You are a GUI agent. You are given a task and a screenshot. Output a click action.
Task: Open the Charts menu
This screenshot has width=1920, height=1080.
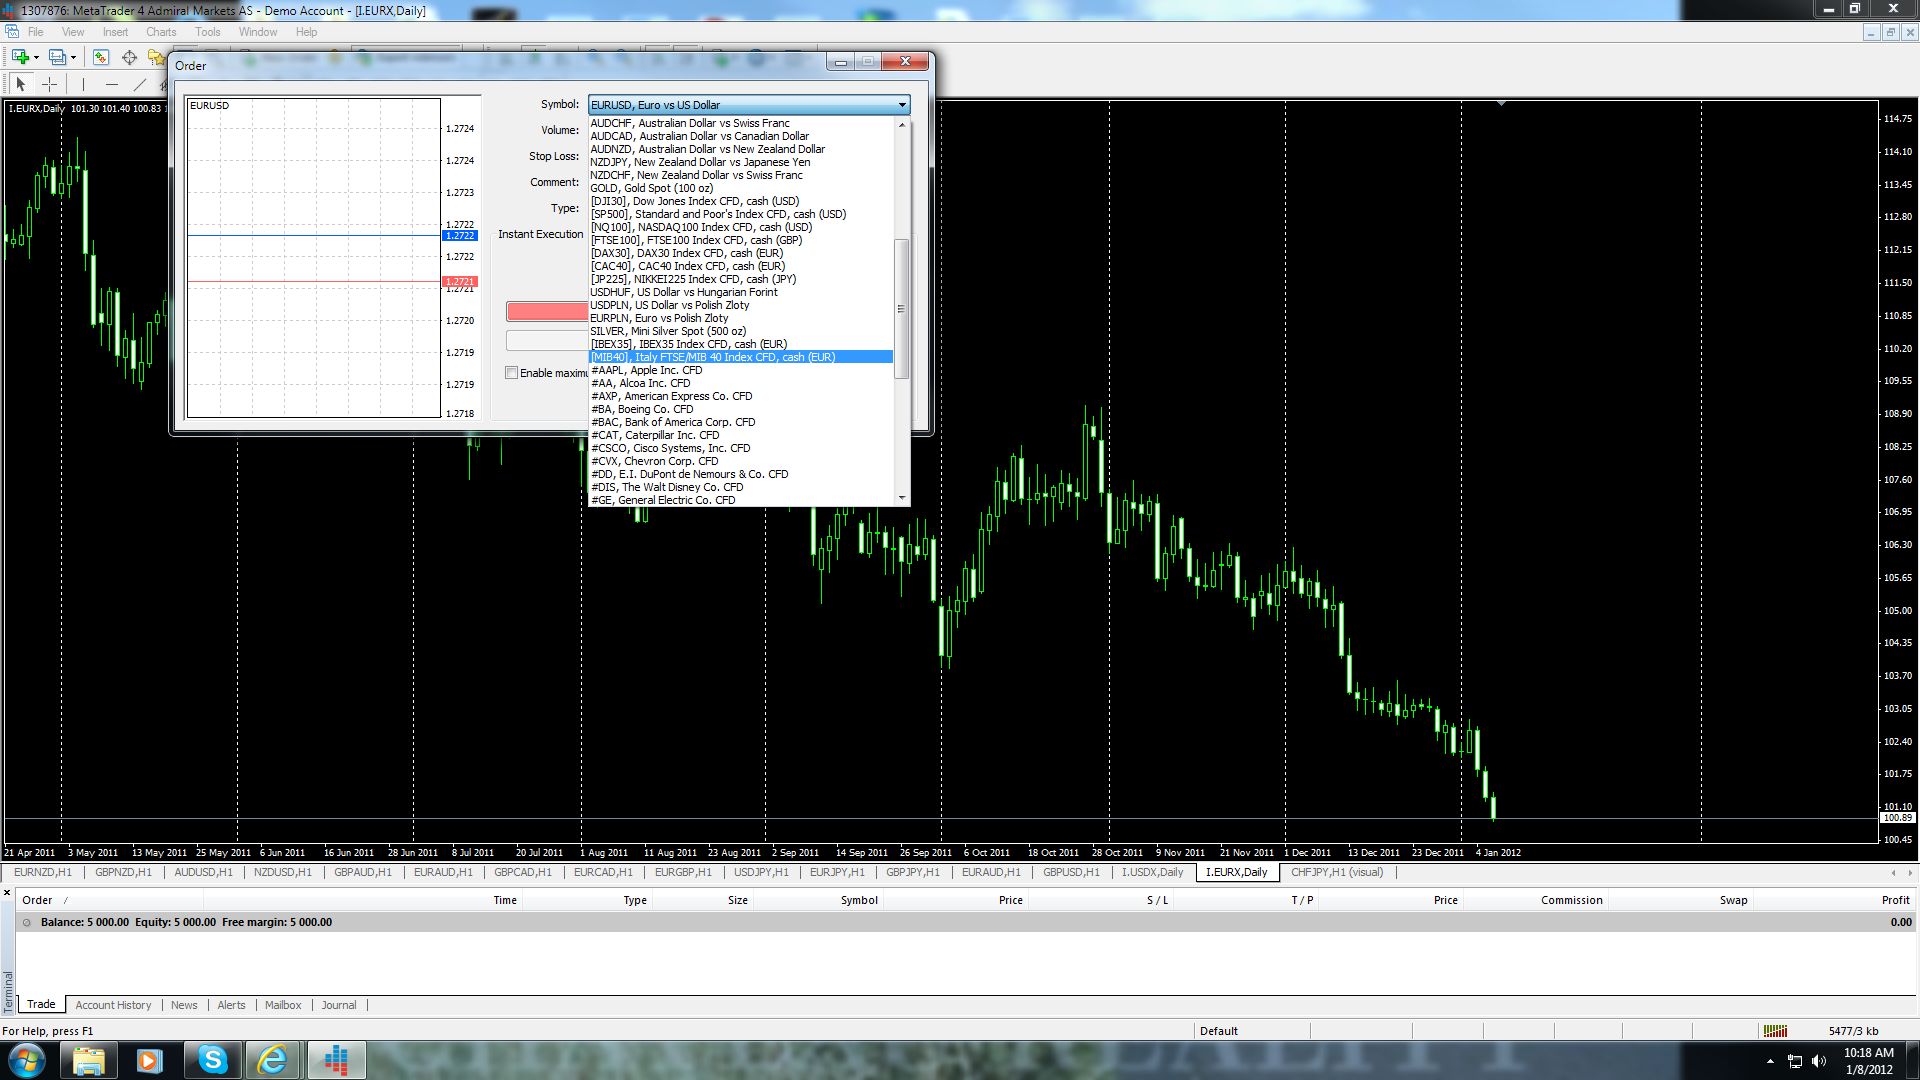click(161, 32)
